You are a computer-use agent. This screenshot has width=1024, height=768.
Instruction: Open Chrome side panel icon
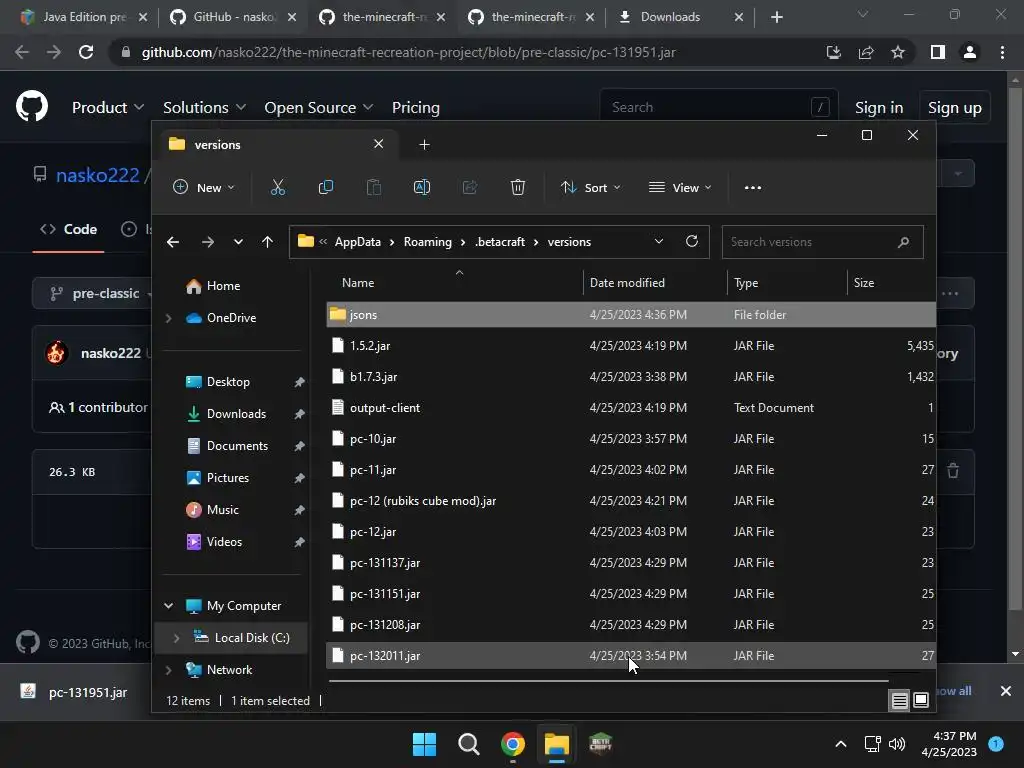click(937, 52)
